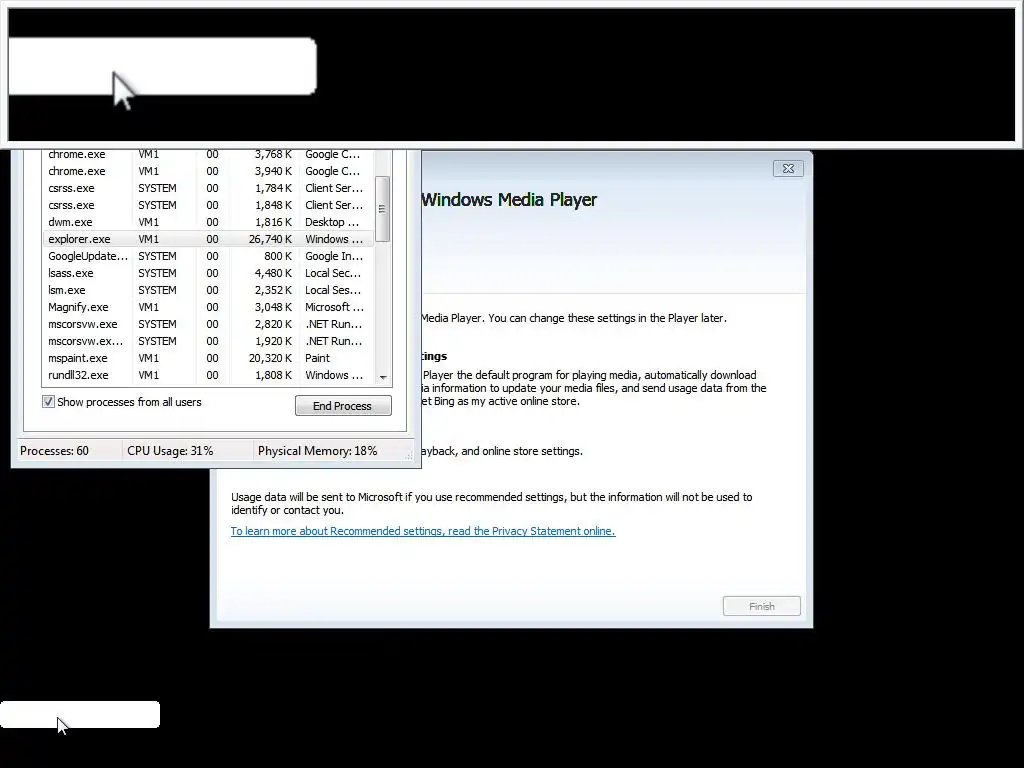Click the 26,740 K memory value

pos(270,239)
